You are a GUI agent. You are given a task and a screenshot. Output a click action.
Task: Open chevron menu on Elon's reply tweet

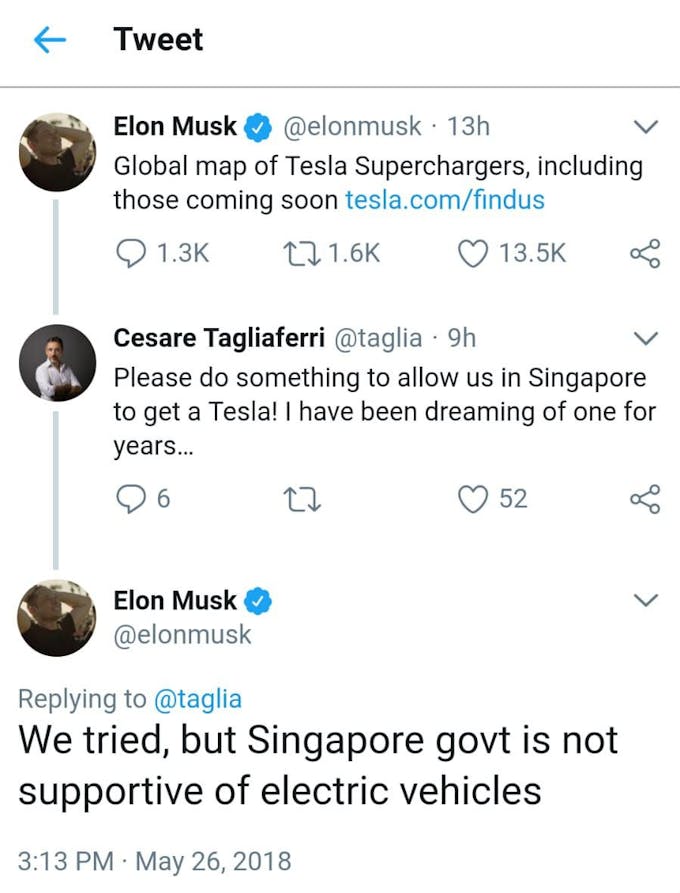[x=647, y=600]
